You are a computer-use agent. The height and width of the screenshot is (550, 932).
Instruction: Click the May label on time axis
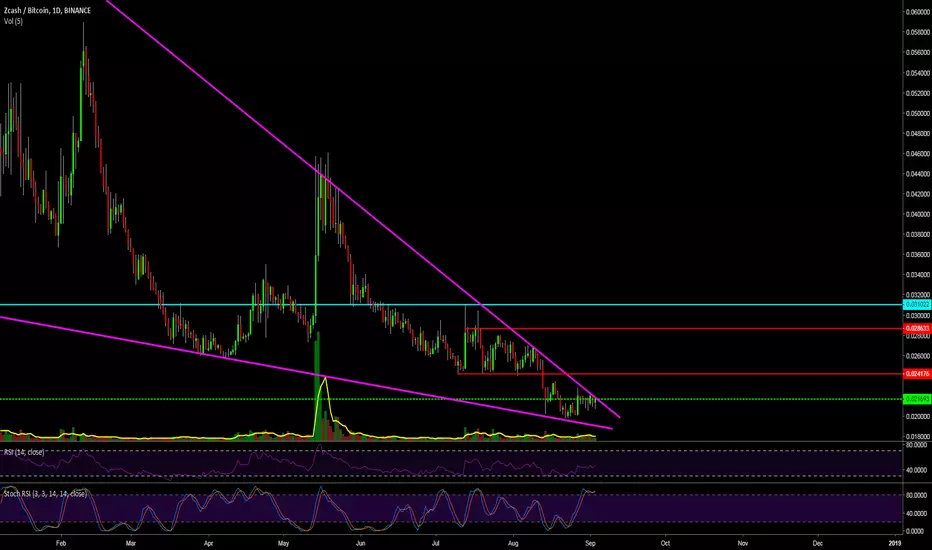click(284, 543)
